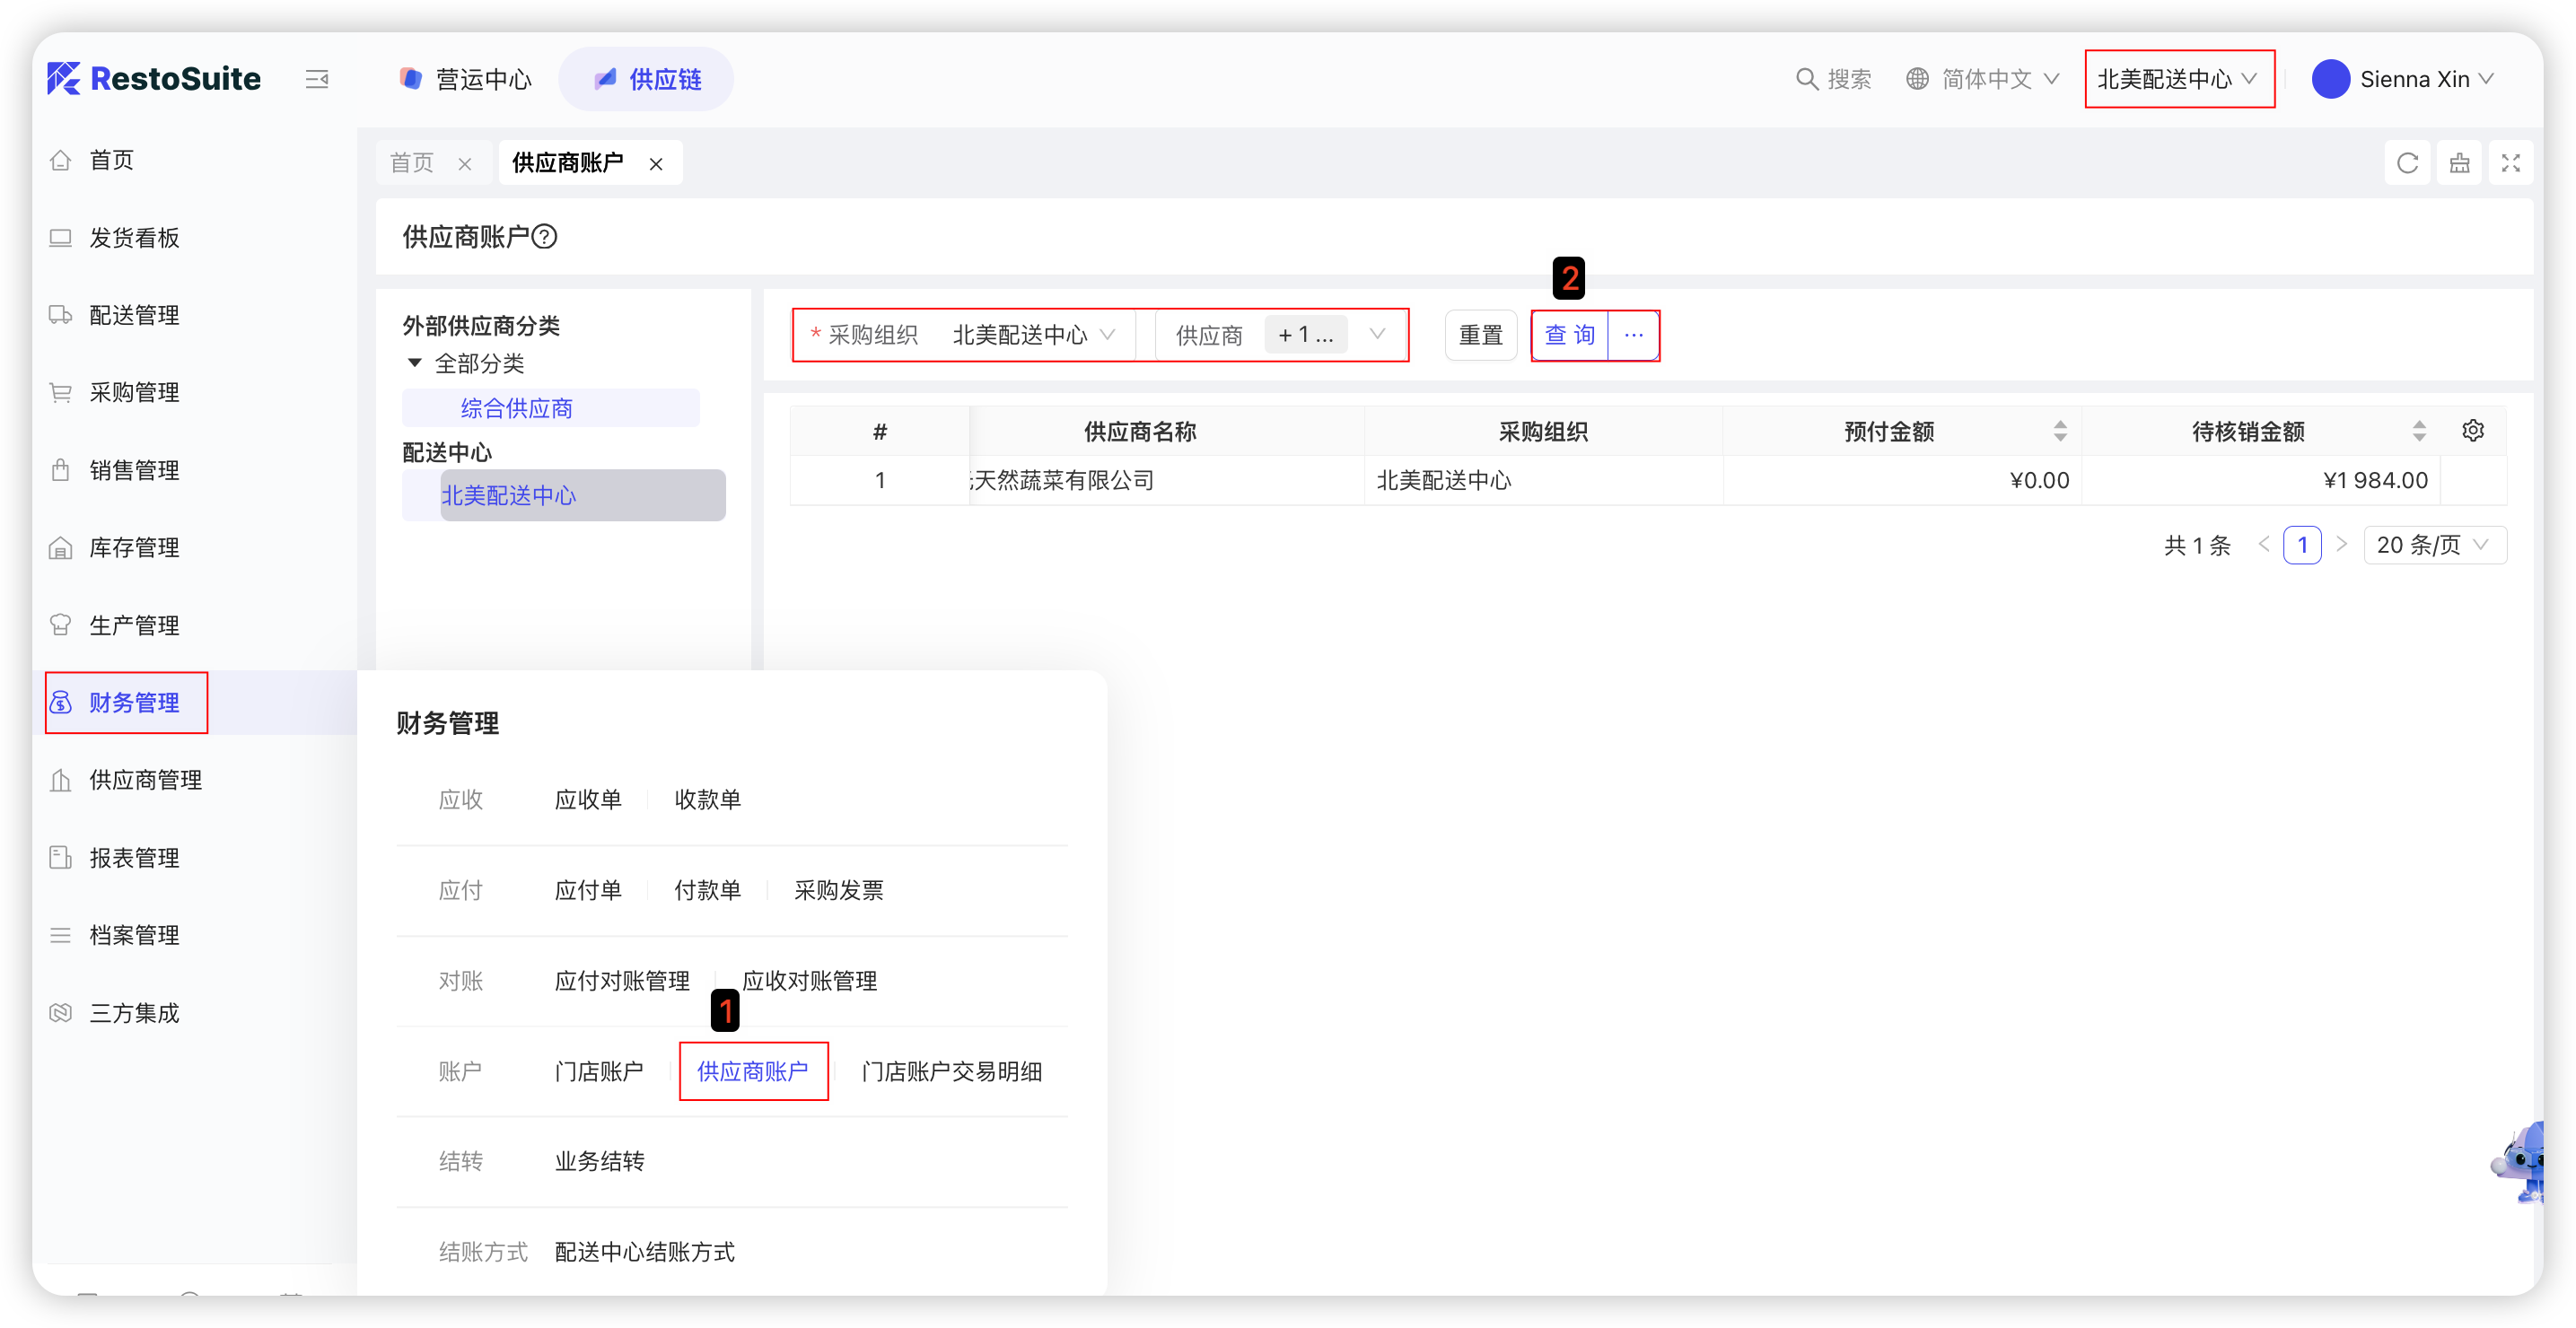Screen dimensions: 2576x1328
Task: Select 综合供应商 category
Action: [517, 408]
